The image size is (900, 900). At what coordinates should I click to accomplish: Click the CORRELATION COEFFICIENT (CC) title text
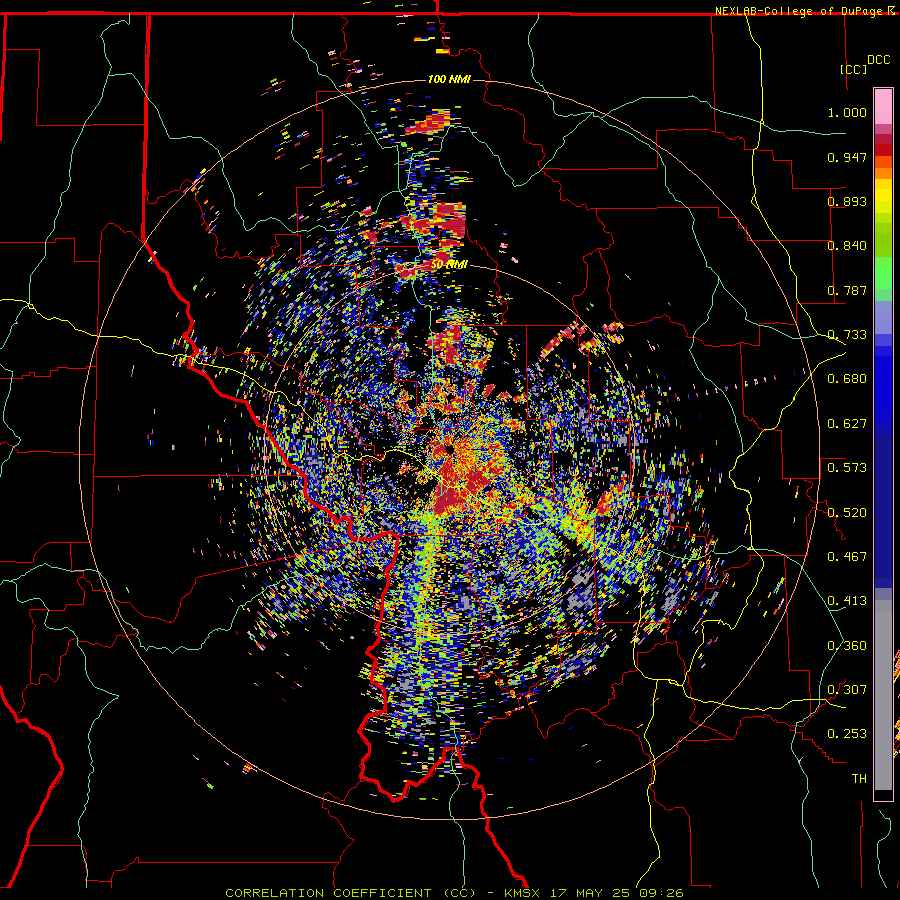pyautogui.click(x=350, y=893)
